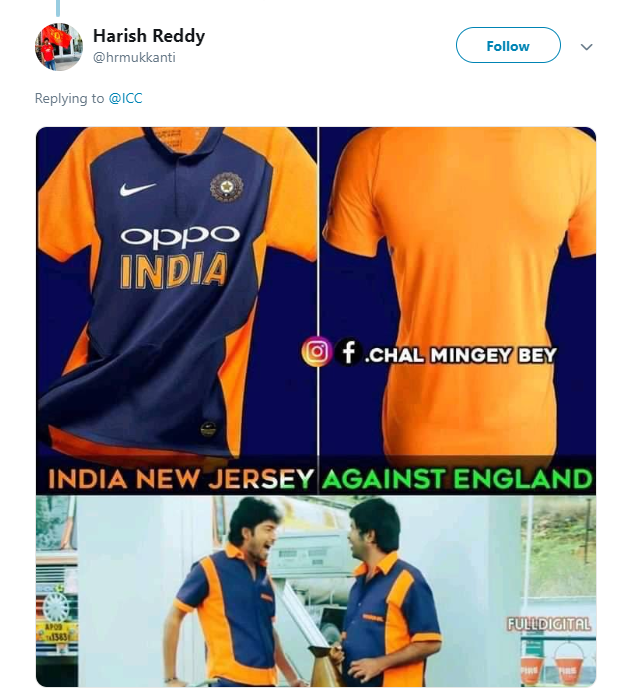Click the small round logo at the jersey hem

pos(208,428)
